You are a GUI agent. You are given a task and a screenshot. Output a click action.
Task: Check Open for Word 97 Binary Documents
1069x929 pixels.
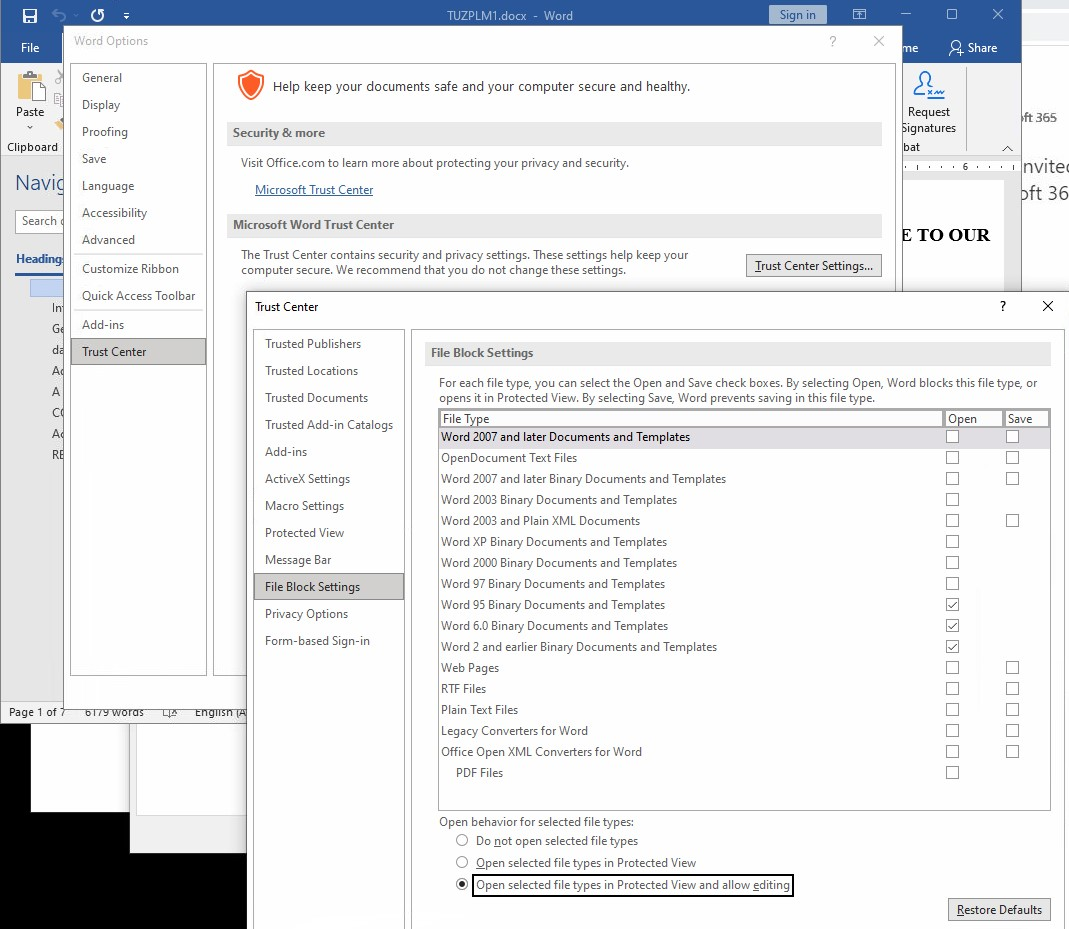(952, 584)
